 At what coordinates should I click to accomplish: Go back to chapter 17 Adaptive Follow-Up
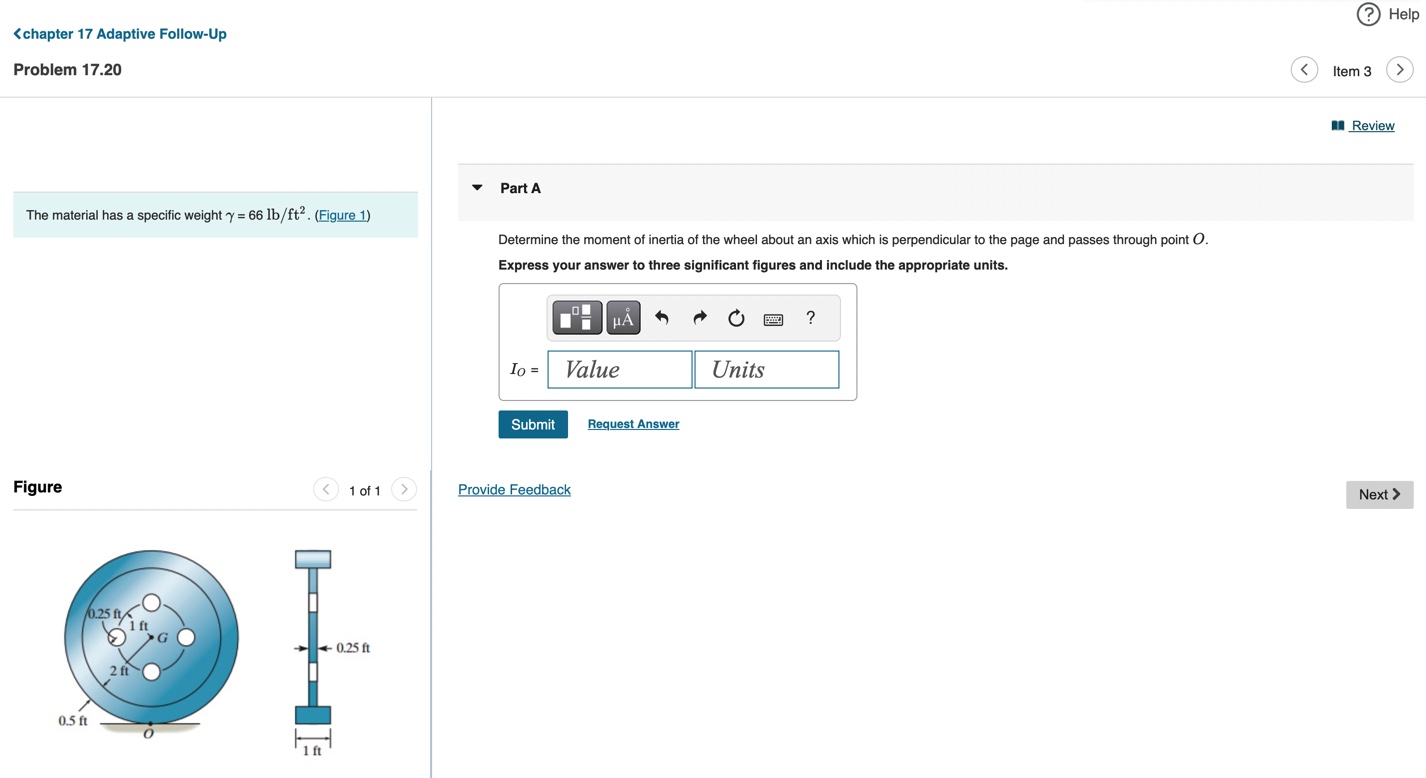120,34
